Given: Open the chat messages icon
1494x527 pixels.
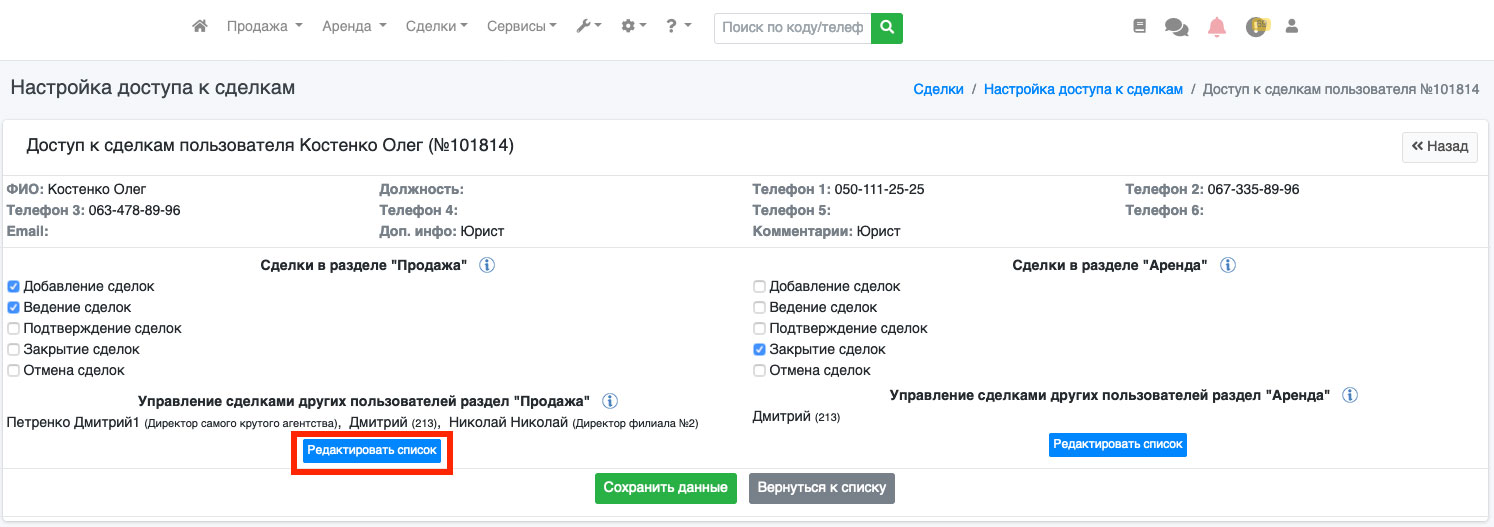Looking at the screenshot, I should [x=1176, y=28].
